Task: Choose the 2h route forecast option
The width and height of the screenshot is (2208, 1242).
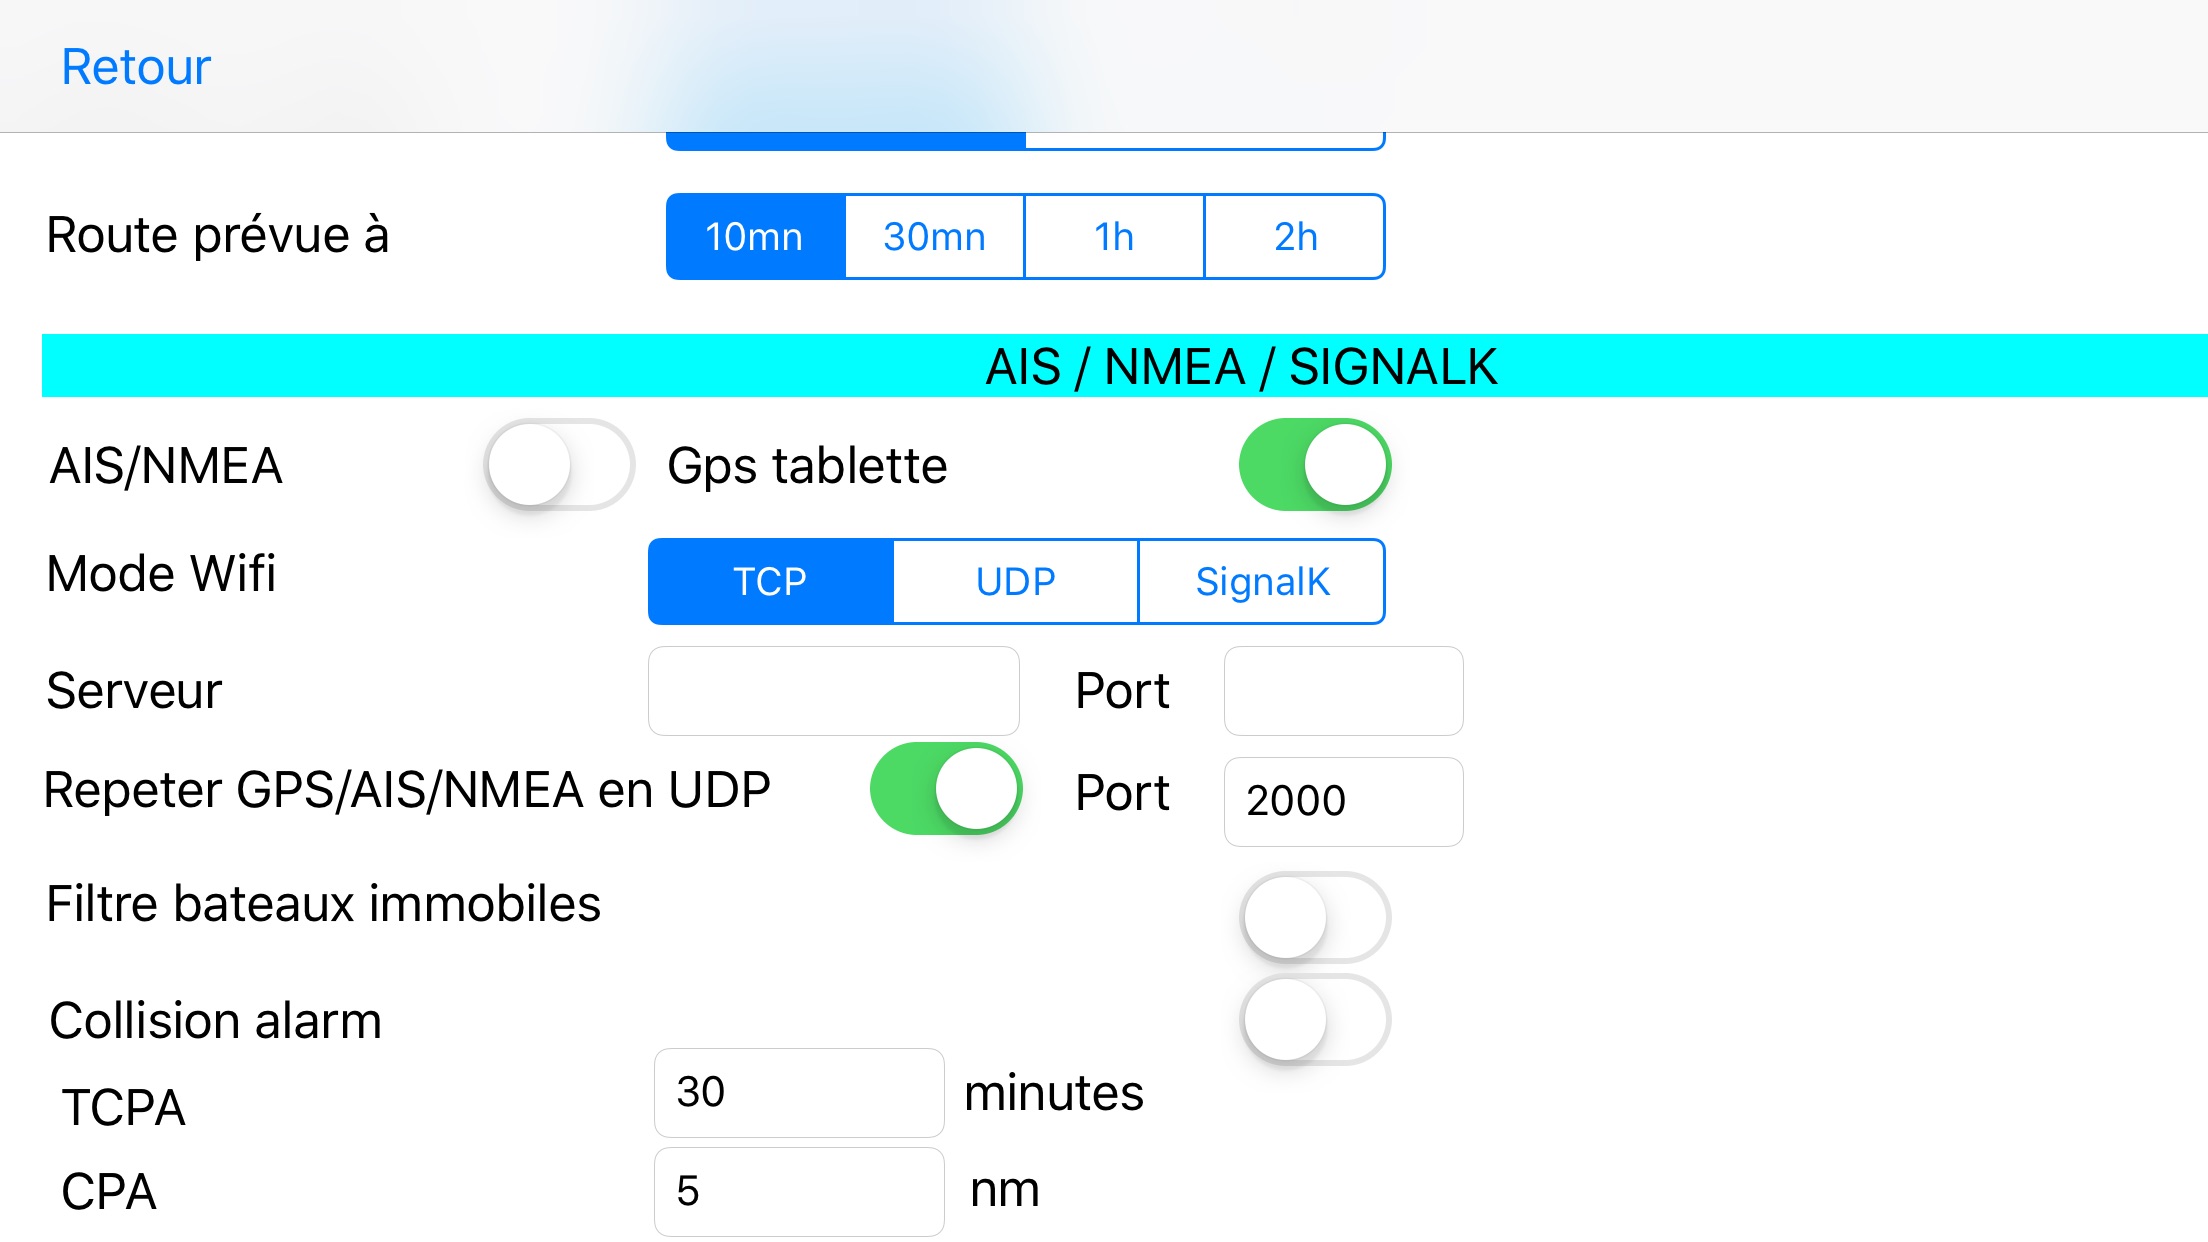Action: [x=1295, y=237]
